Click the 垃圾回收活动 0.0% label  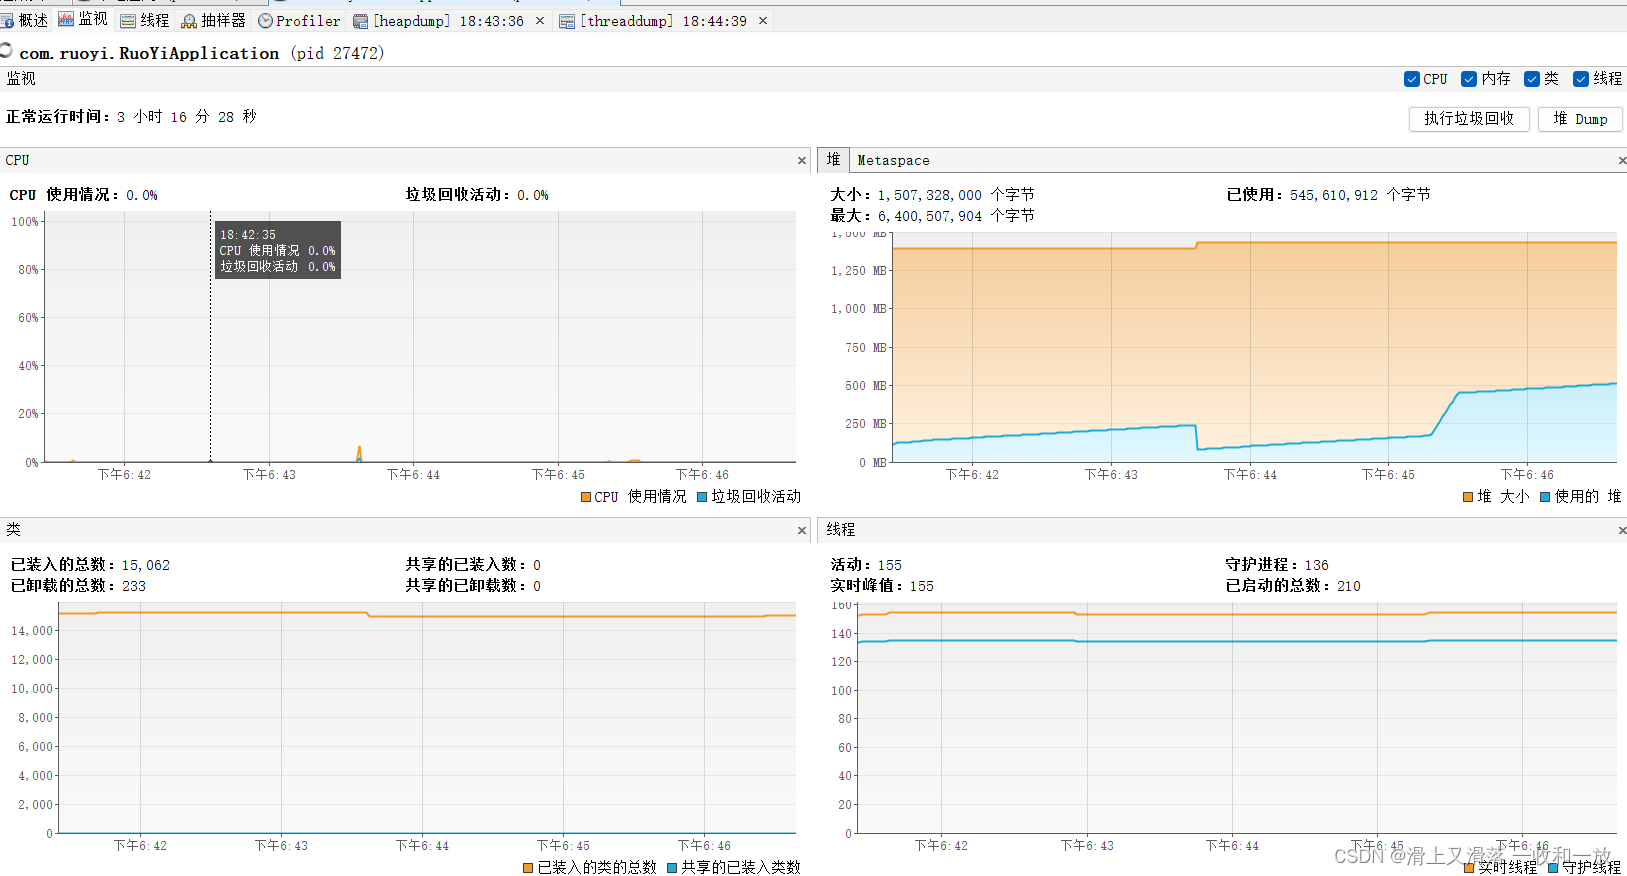click(477, 195)
